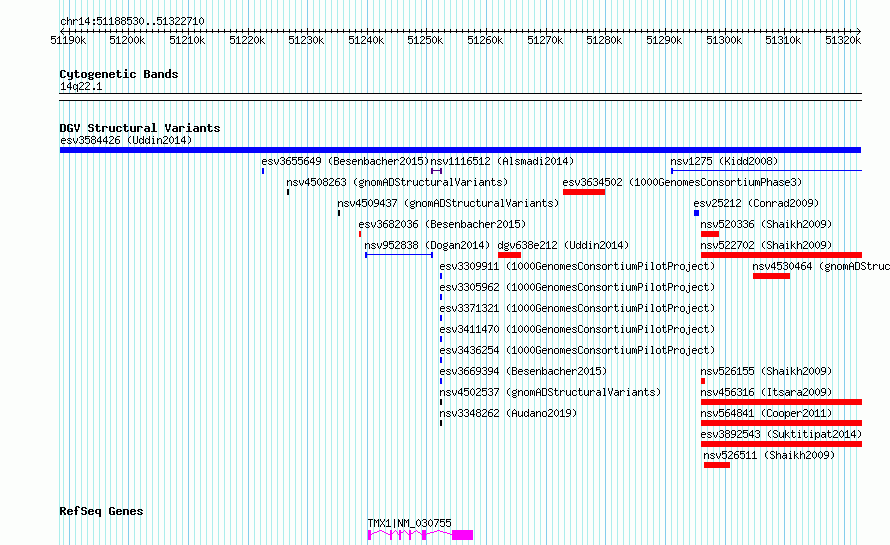Select nsv456316 (Itsara2009) label
The width and height of the screenshot is (890, 545).
(x=766, y=392)
